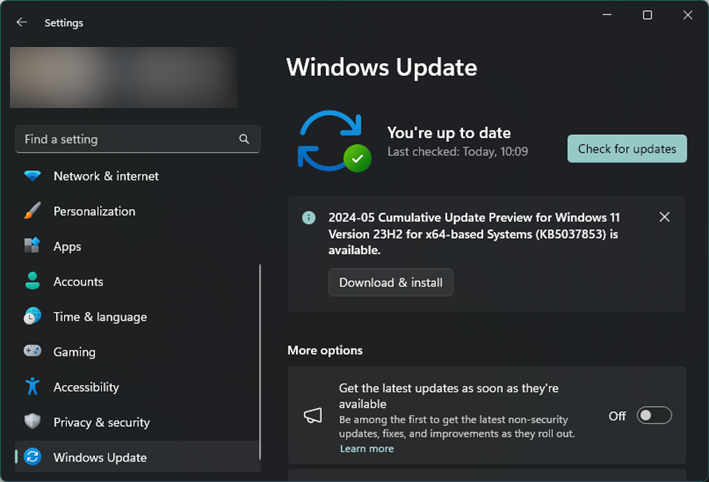The height and width of the screenshot is (482, 709).
Task: Click the Gaming controller icon
Action: [32, 351]
